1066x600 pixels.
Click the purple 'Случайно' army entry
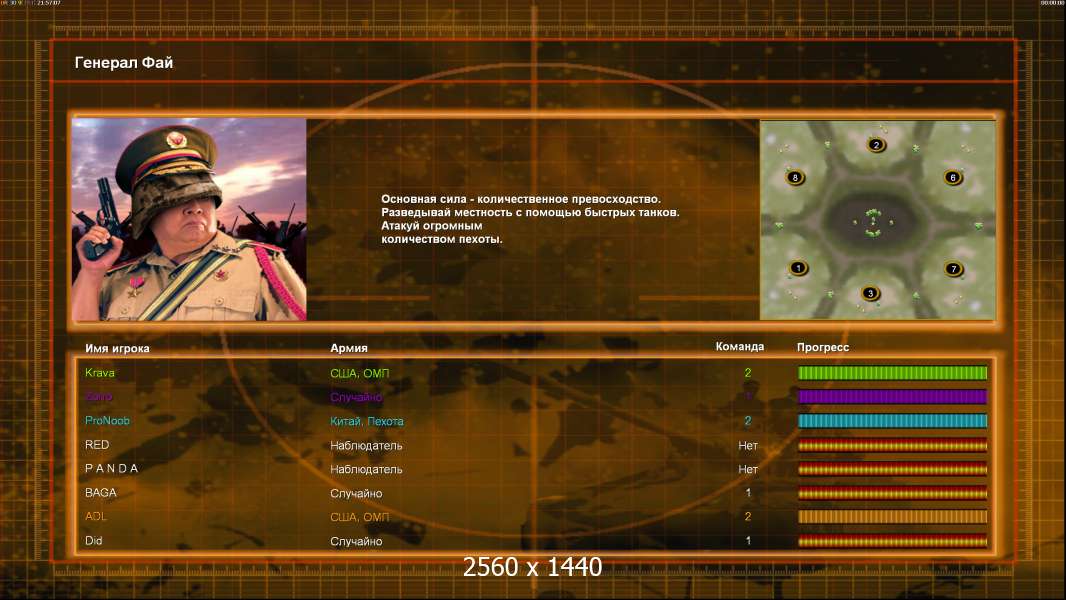356,397
